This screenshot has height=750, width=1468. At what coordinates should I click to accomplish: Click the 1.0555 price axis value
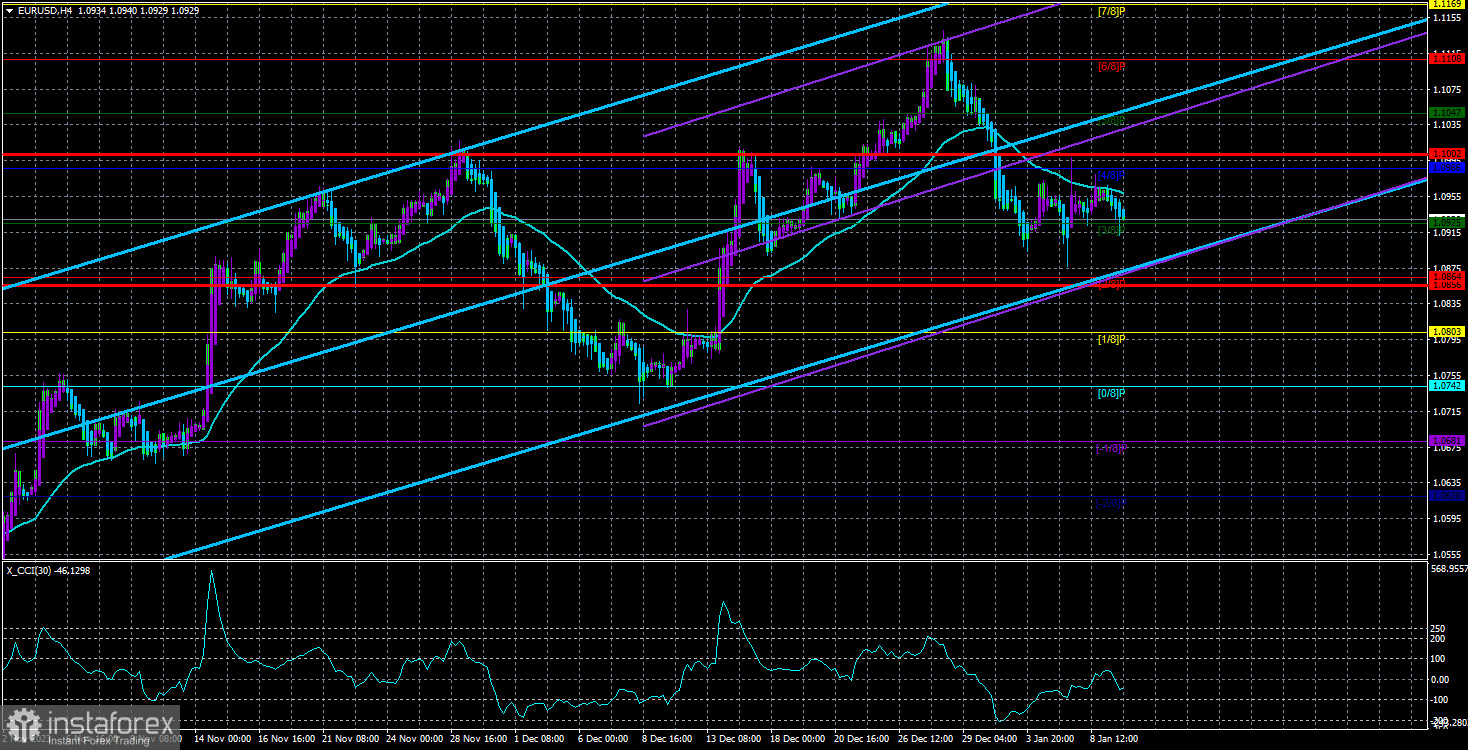click(x=1447, y=553)
